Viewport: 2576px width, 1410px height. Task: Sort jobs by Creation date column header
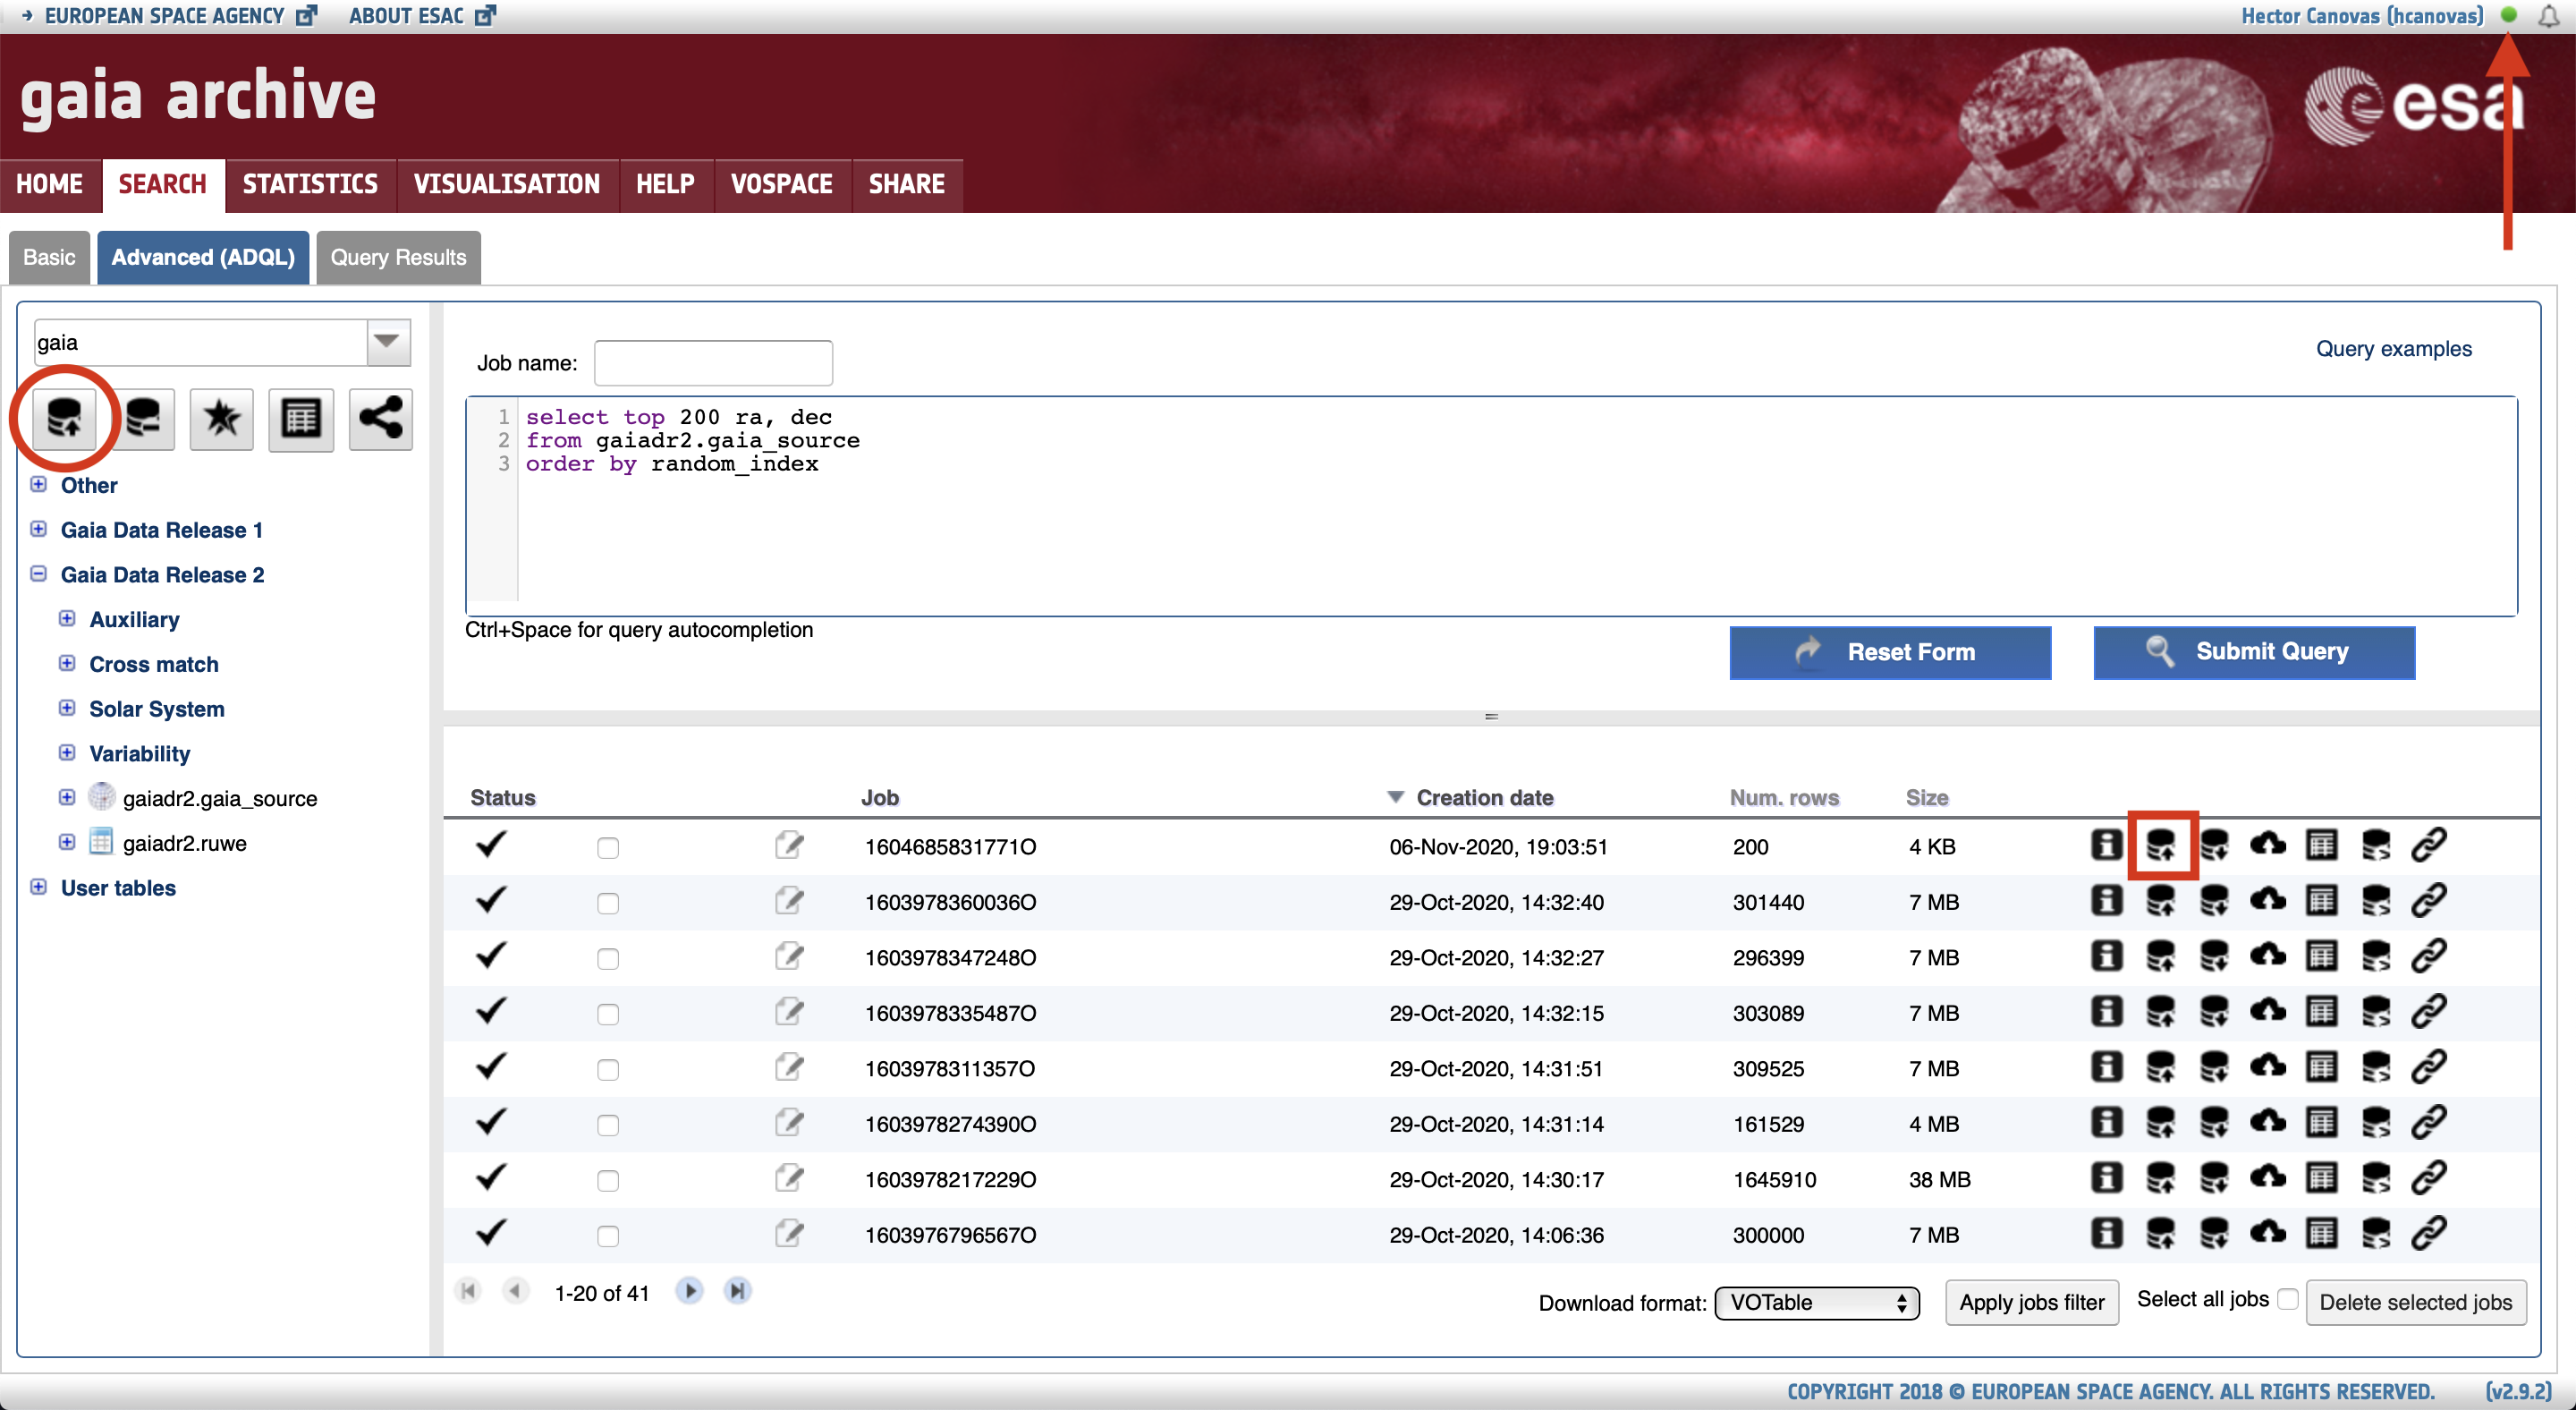1485,798
